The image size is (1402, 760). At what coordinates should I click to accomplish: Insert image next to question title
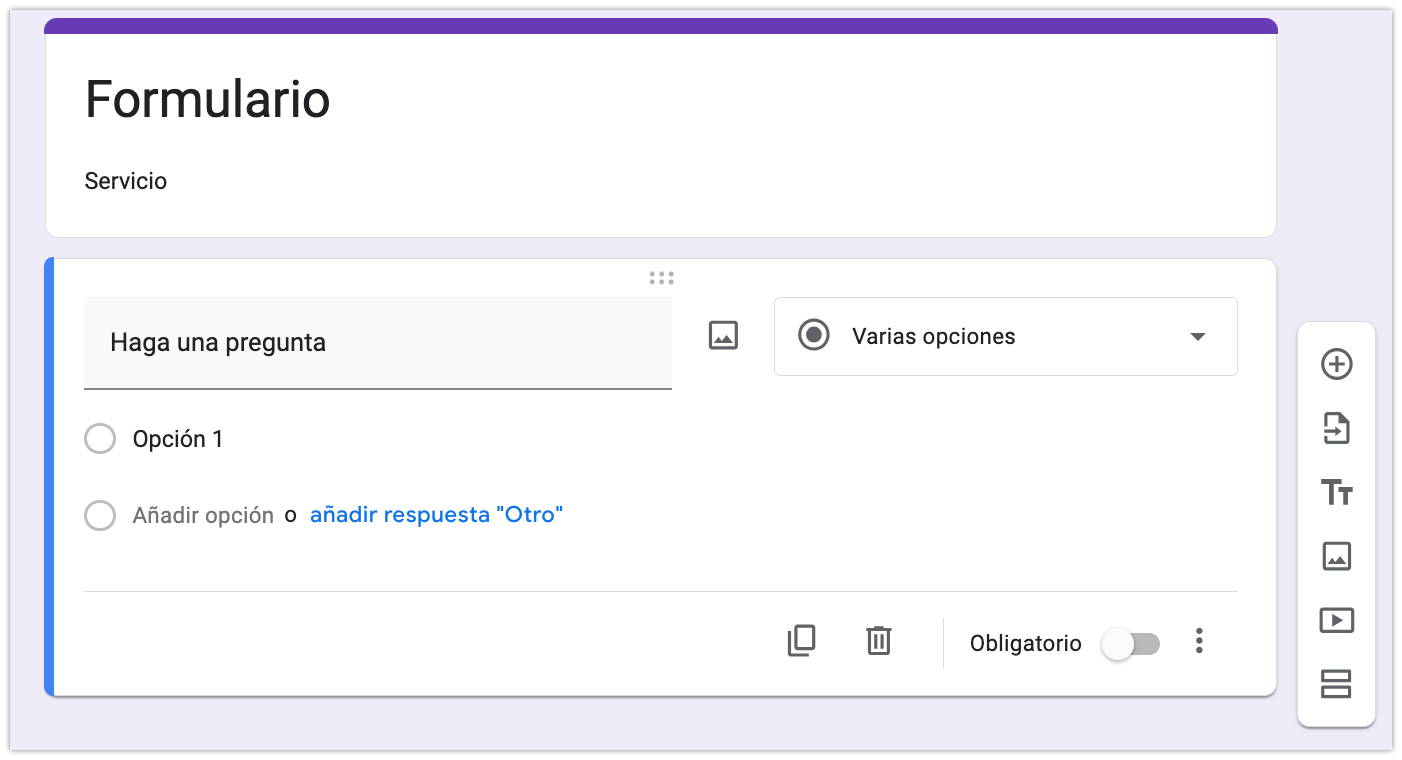point(723,336)
